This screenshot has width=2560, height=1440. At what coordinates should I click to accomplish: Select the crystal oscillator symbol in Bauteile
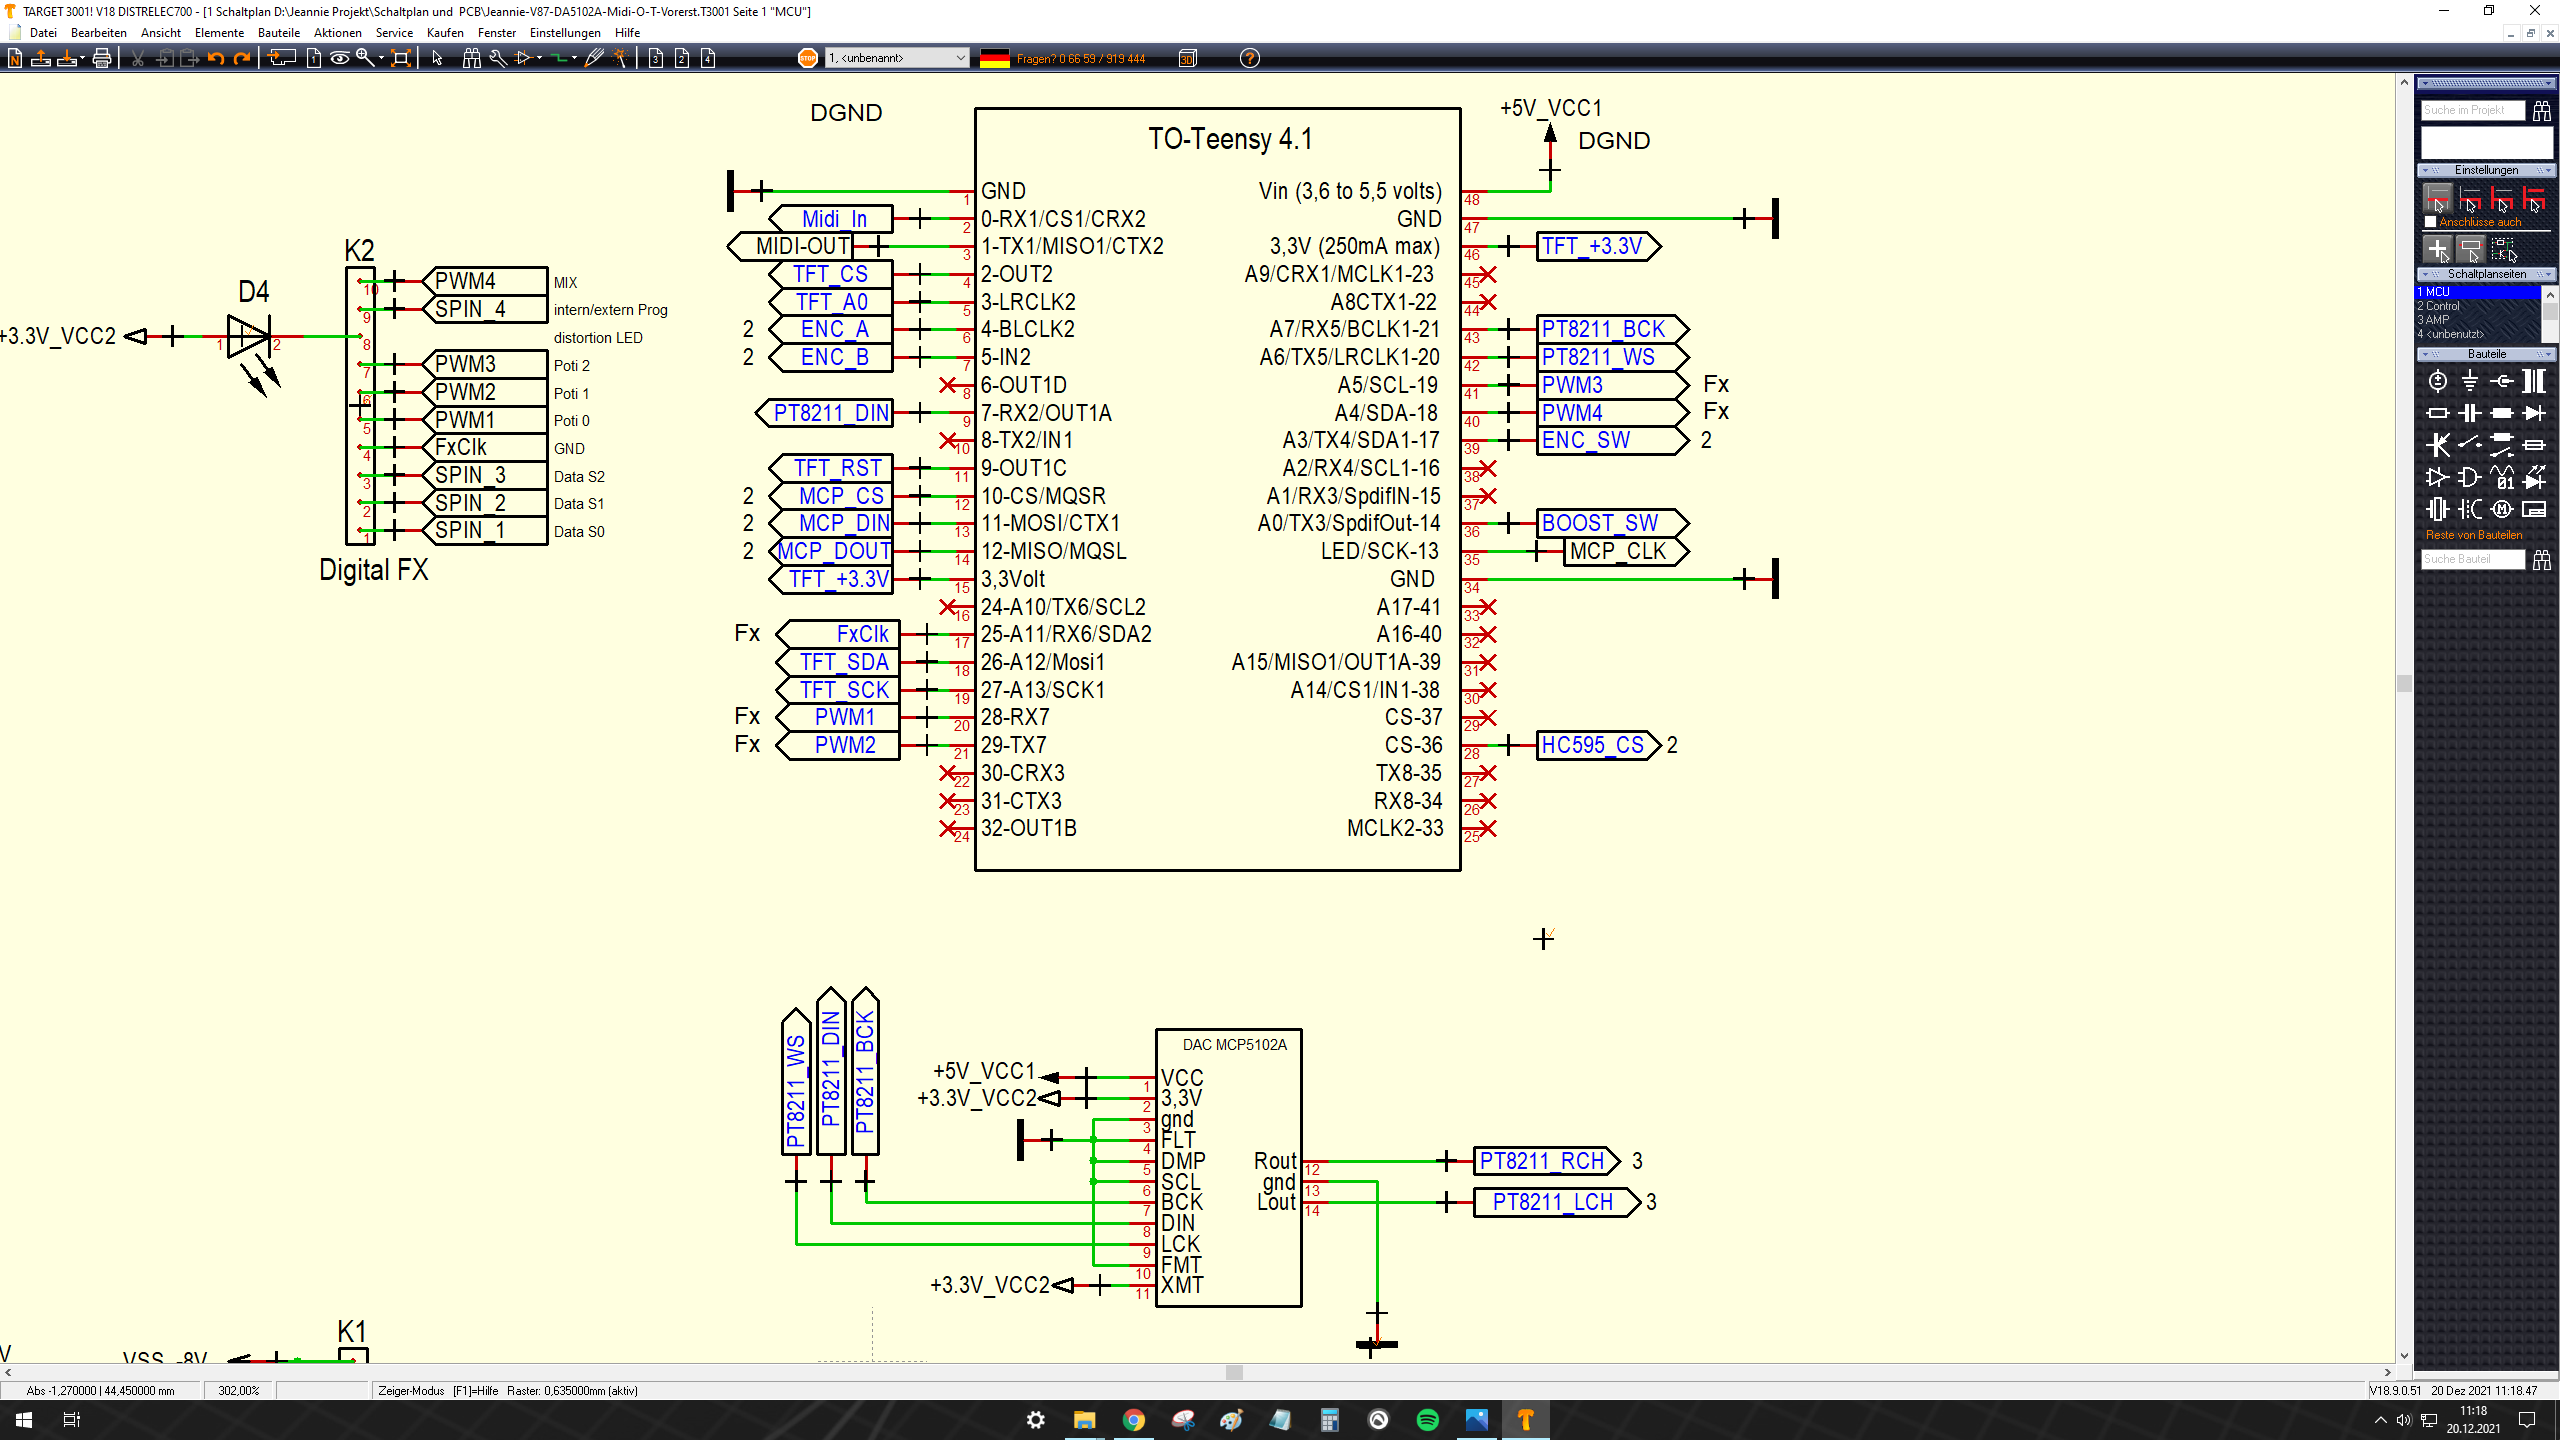[x=2438, y=509]
